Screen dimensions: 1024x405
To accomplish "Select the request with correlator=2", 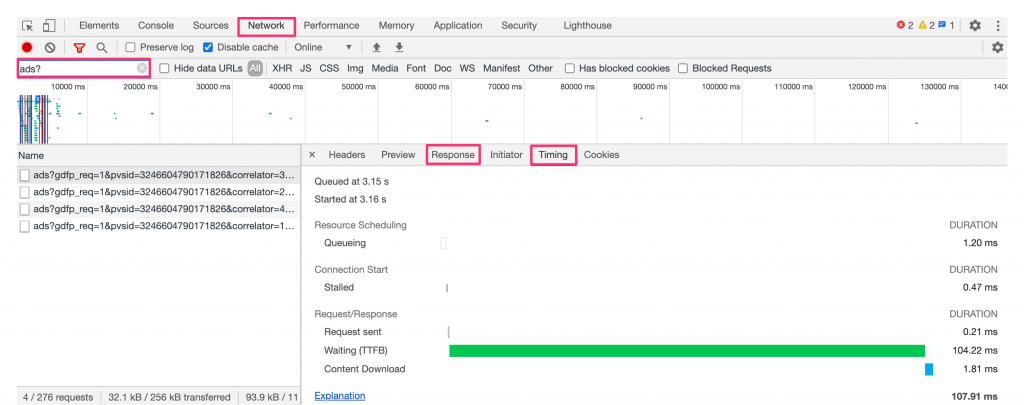I will pyautogui.click(x=157, y=192).
